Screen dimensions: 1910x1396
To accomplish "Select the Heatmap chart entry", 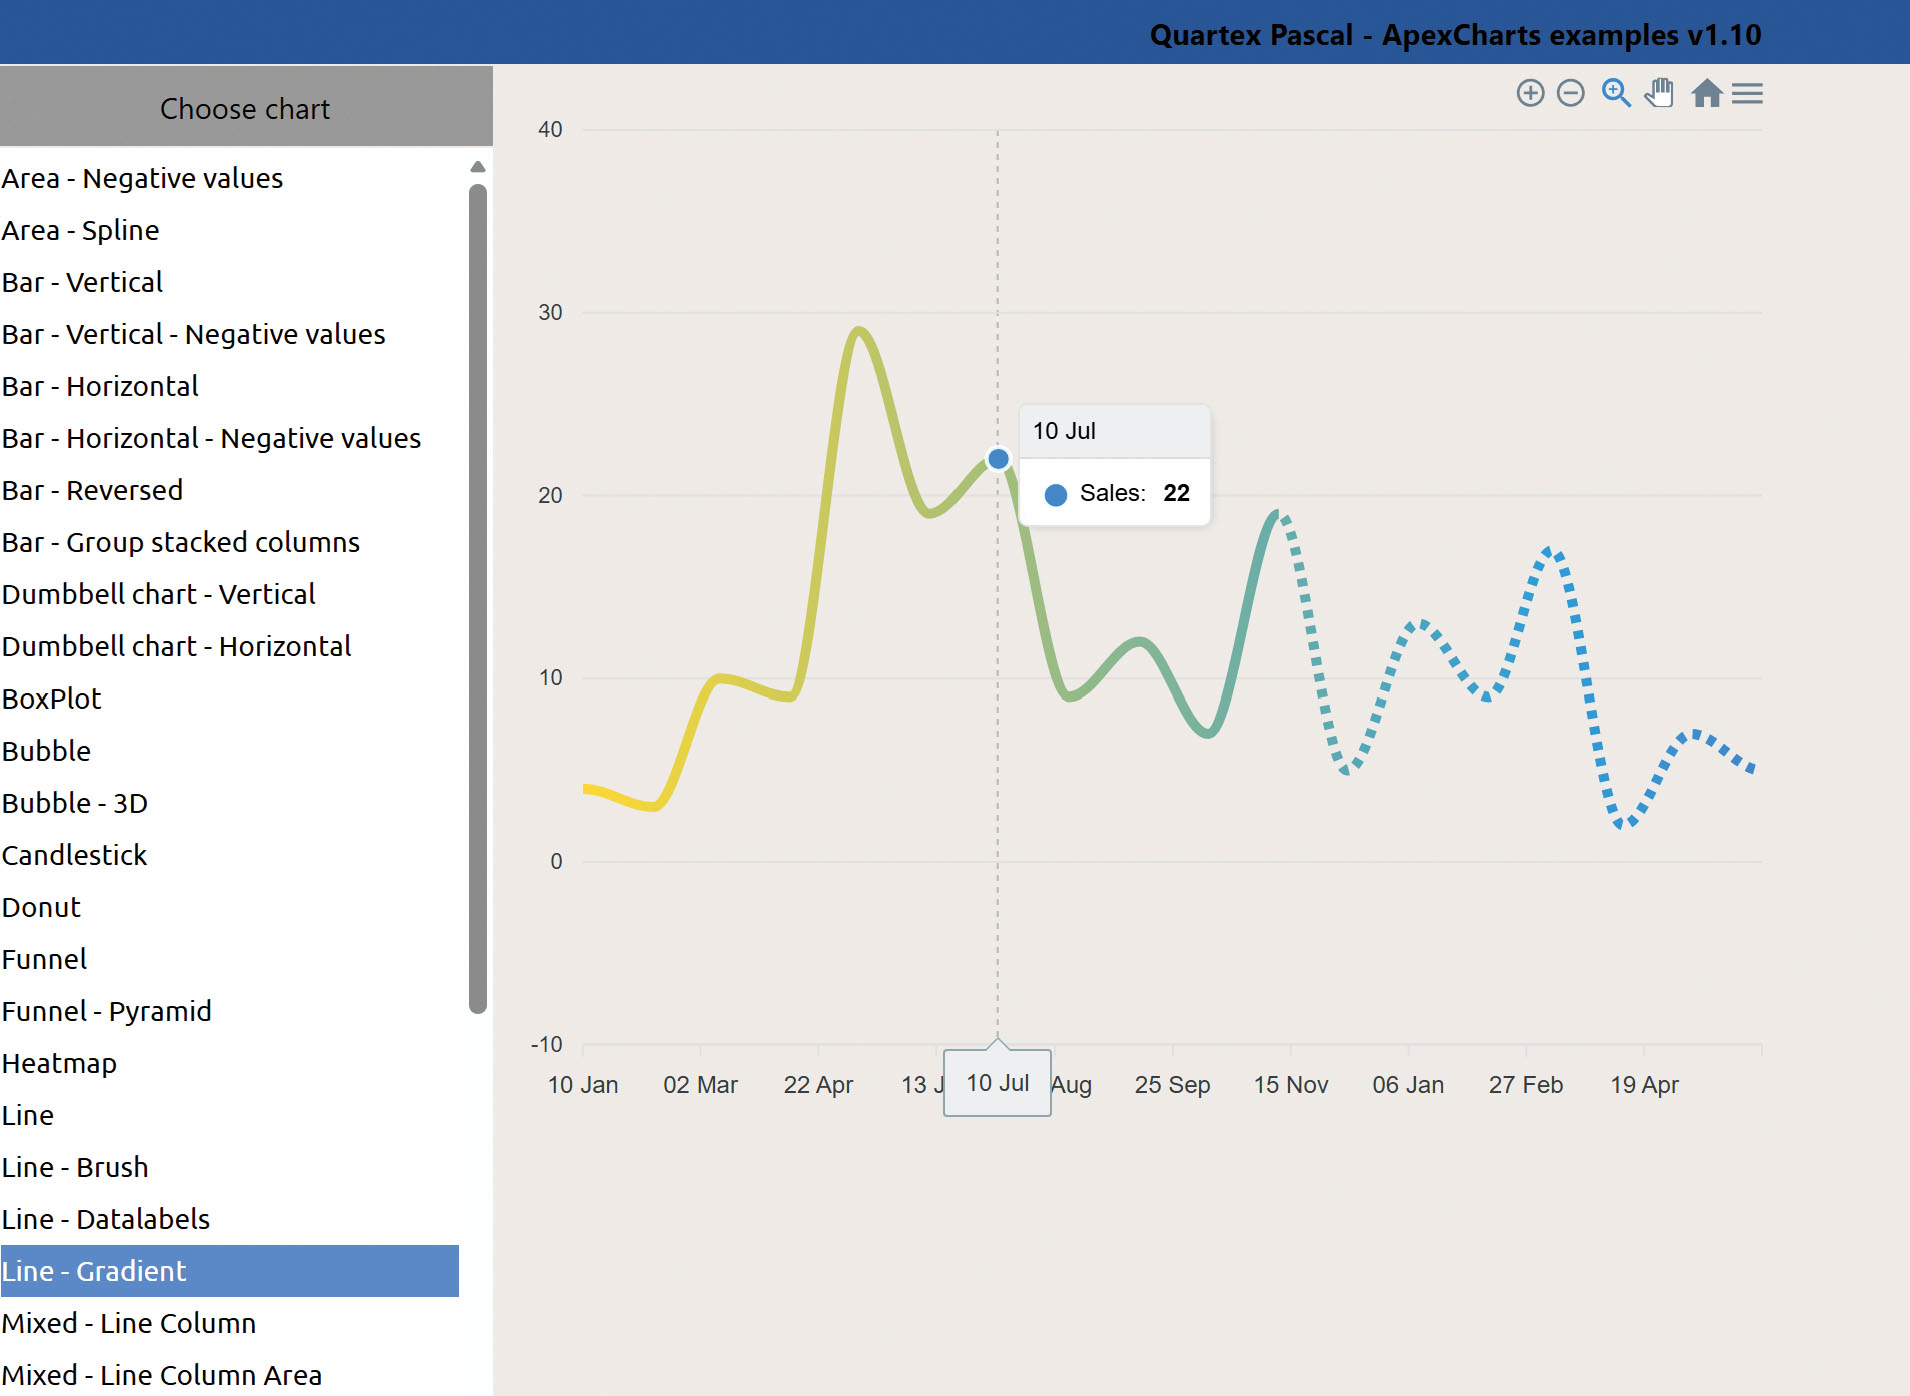I will 60,1063.
